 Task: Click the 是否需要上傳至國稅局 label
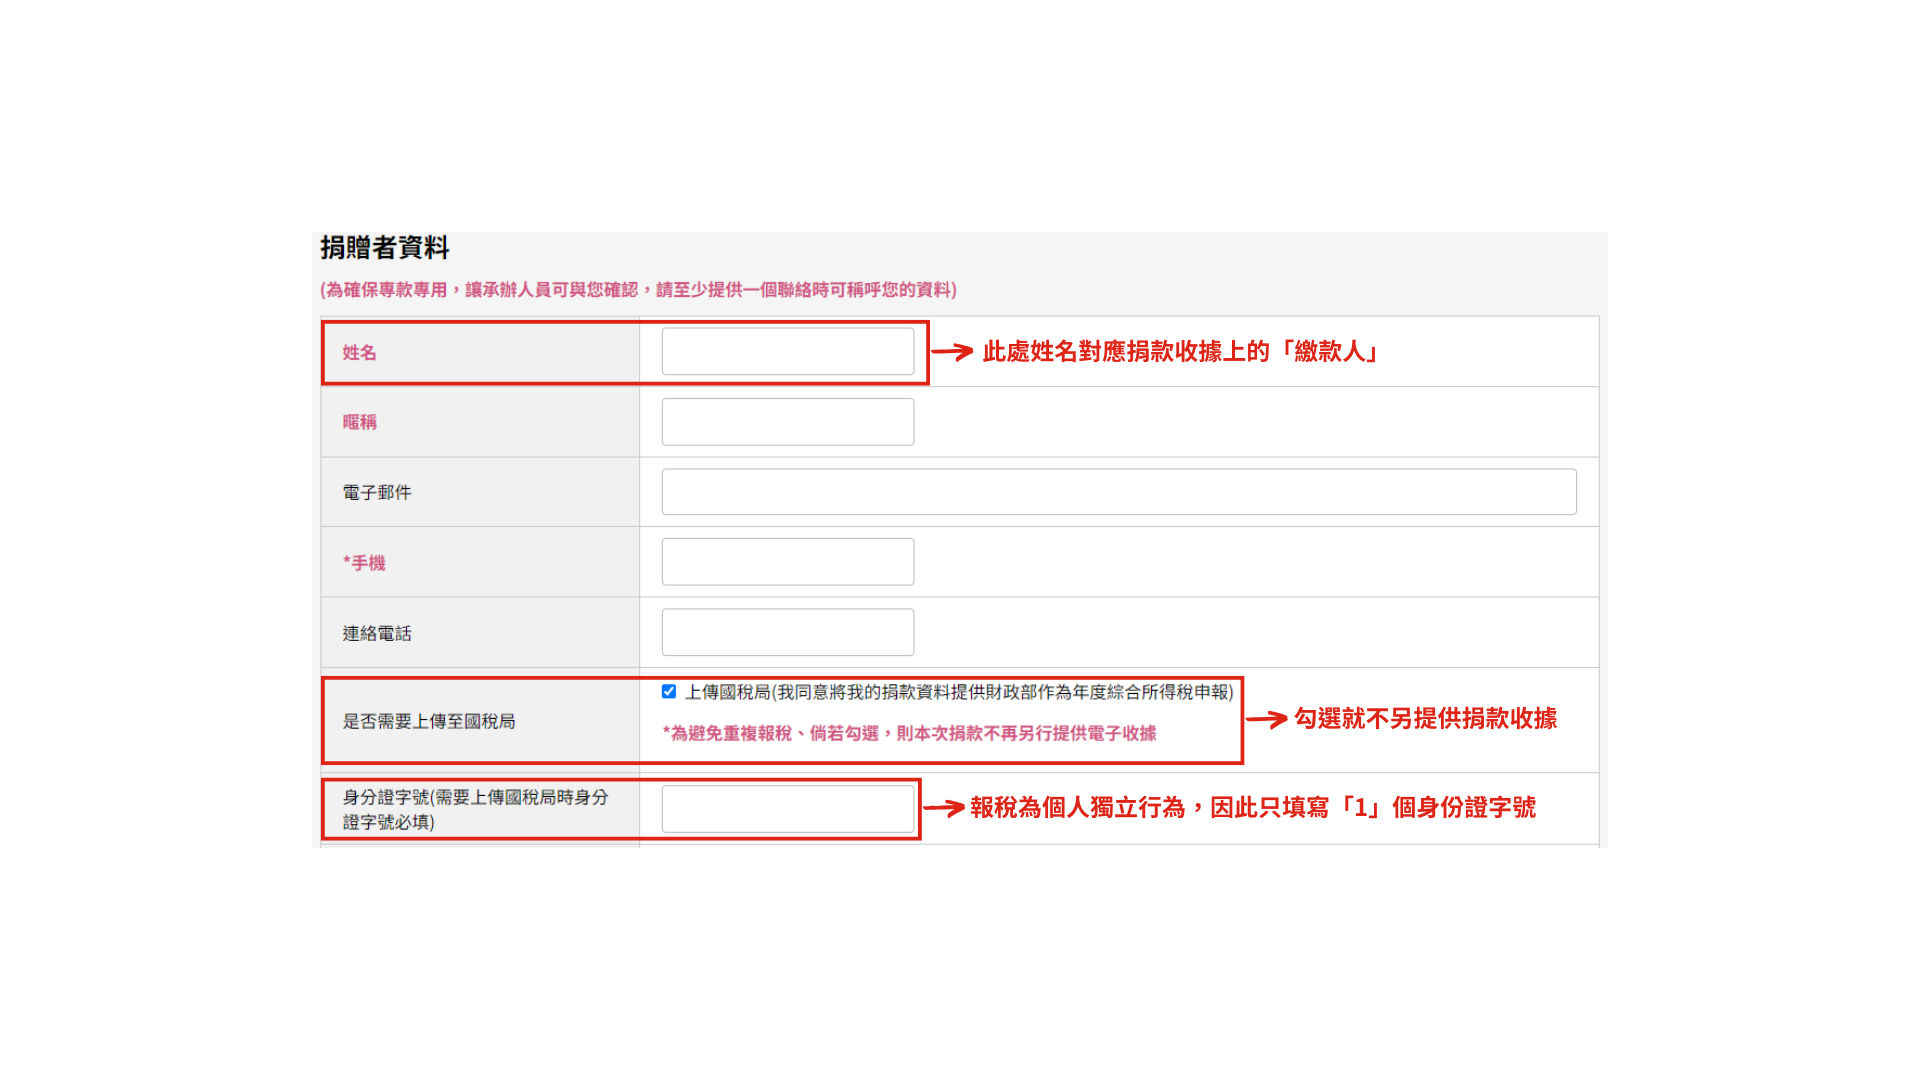pyautogui.click(x=429, y=721)
